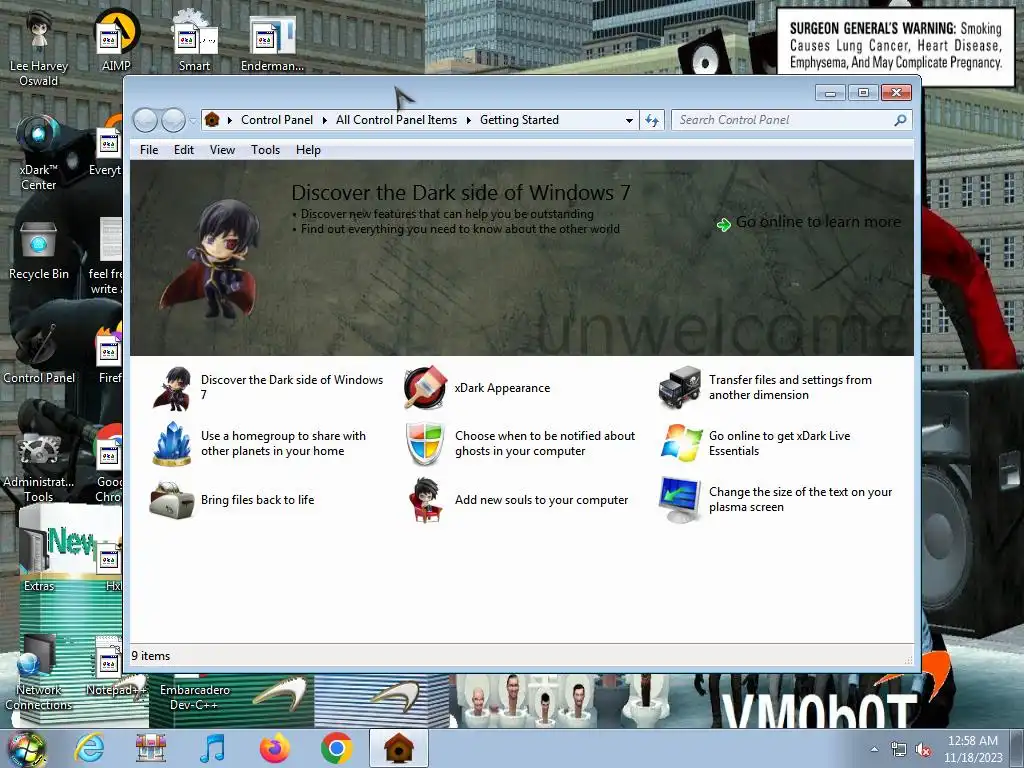Open the Edit menu

click(x=184, y=150)
